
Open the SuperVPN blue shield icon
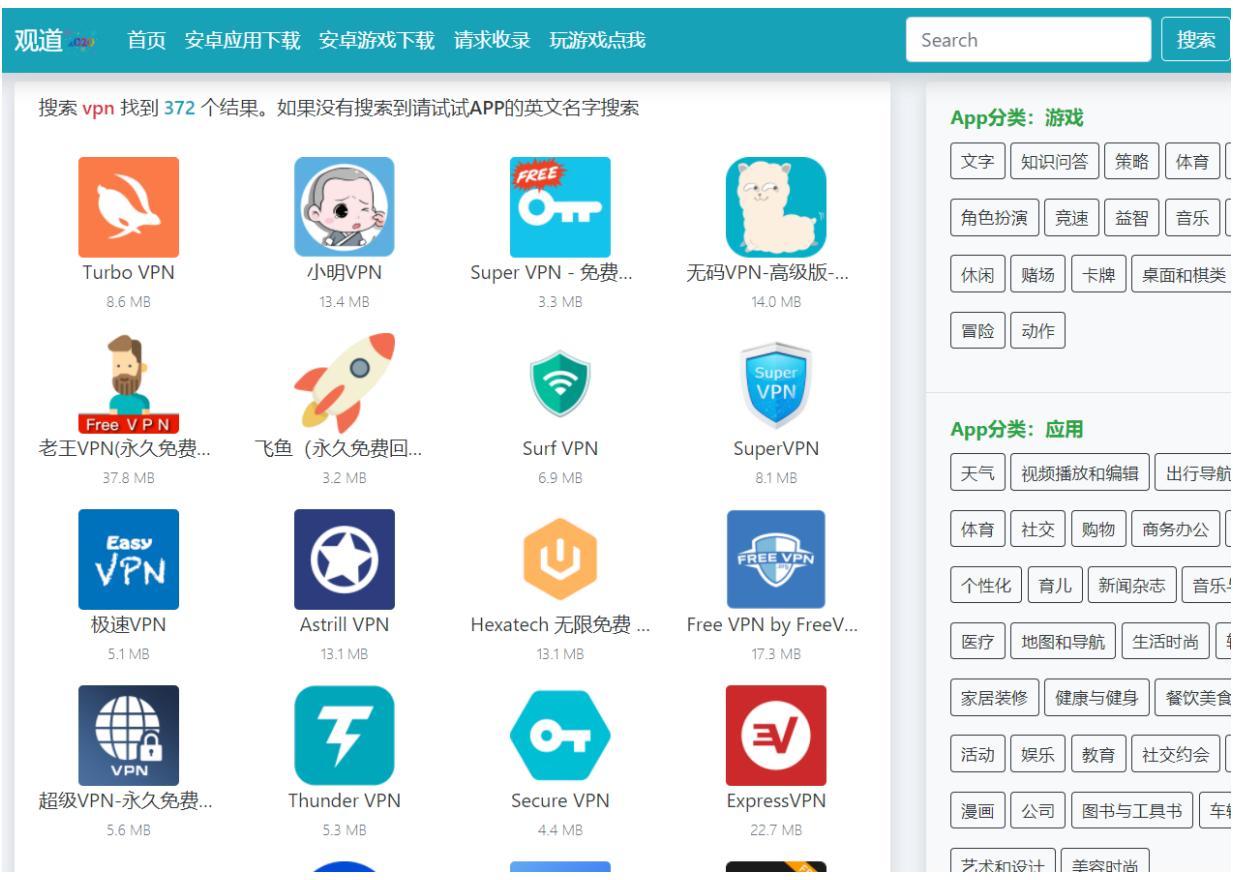[776, 383]
